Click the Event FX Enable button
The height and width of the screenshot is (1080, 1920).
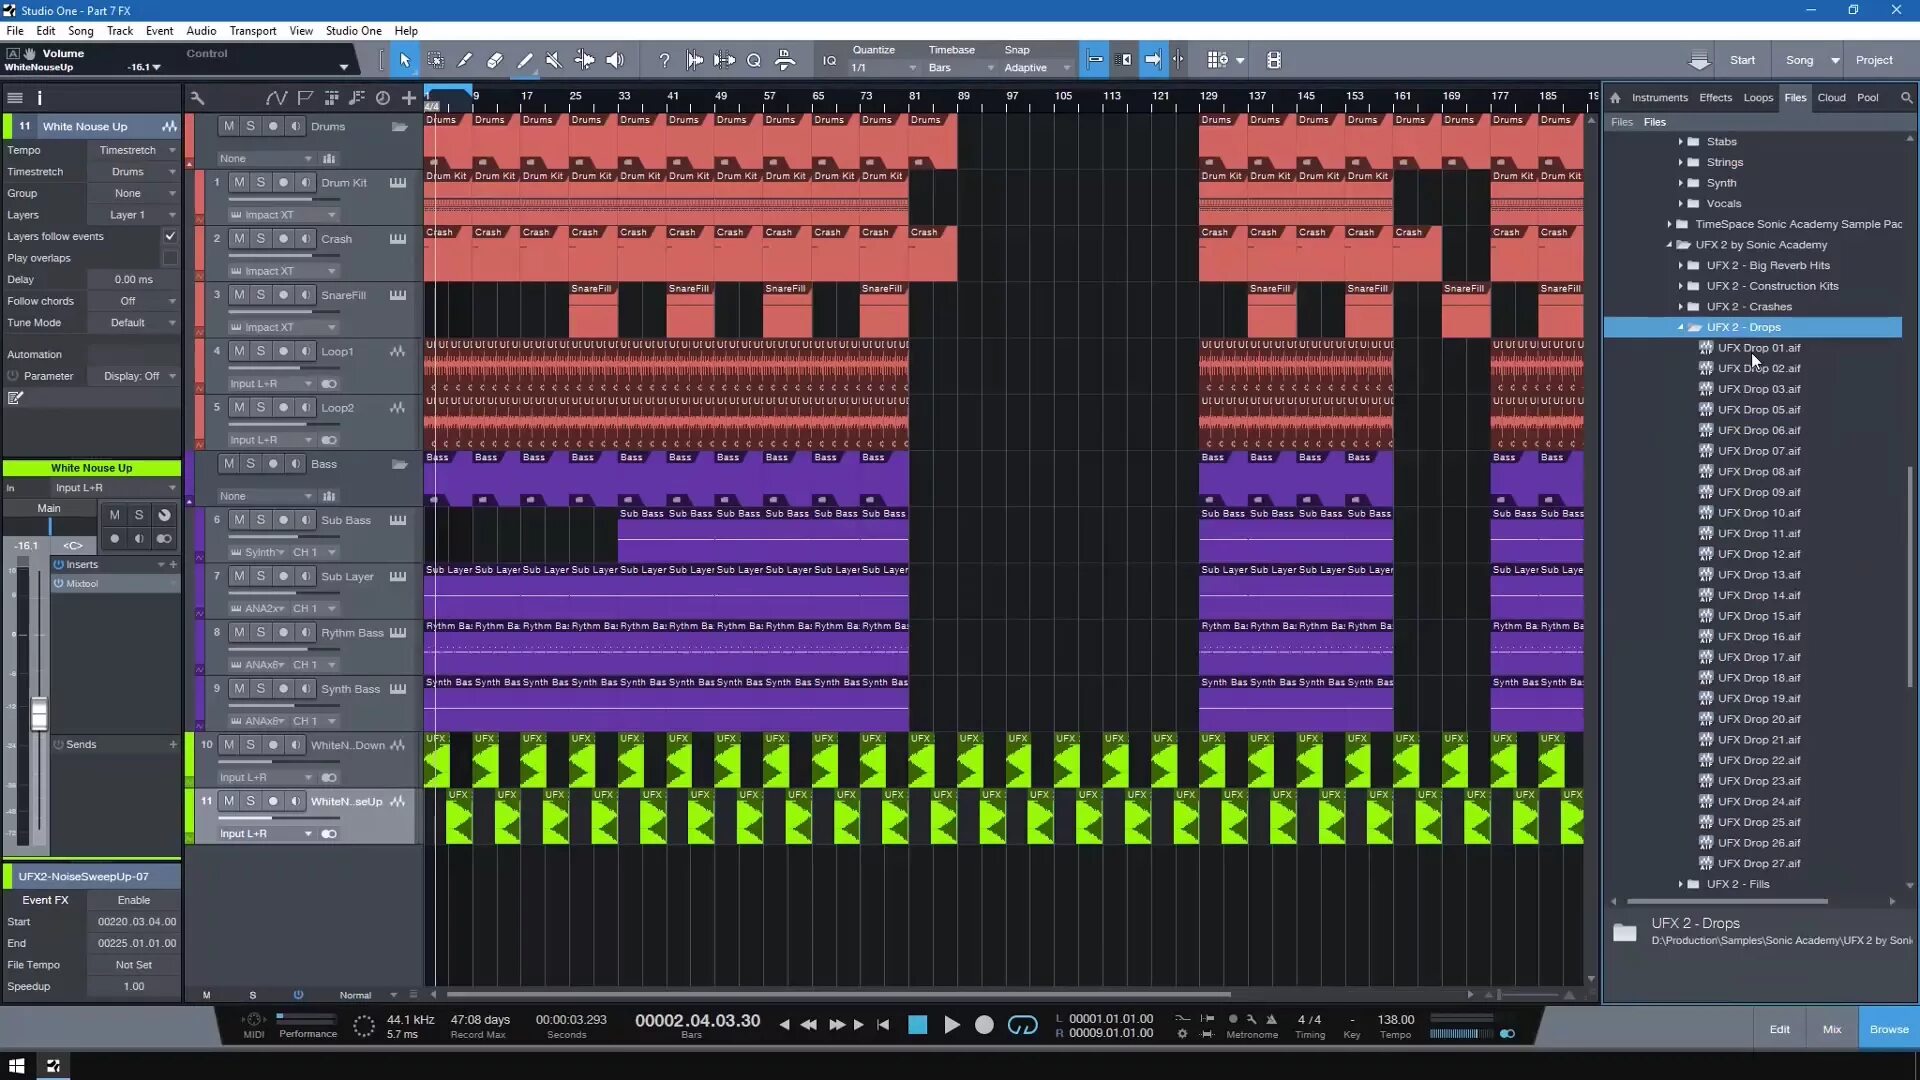[134, 900]
